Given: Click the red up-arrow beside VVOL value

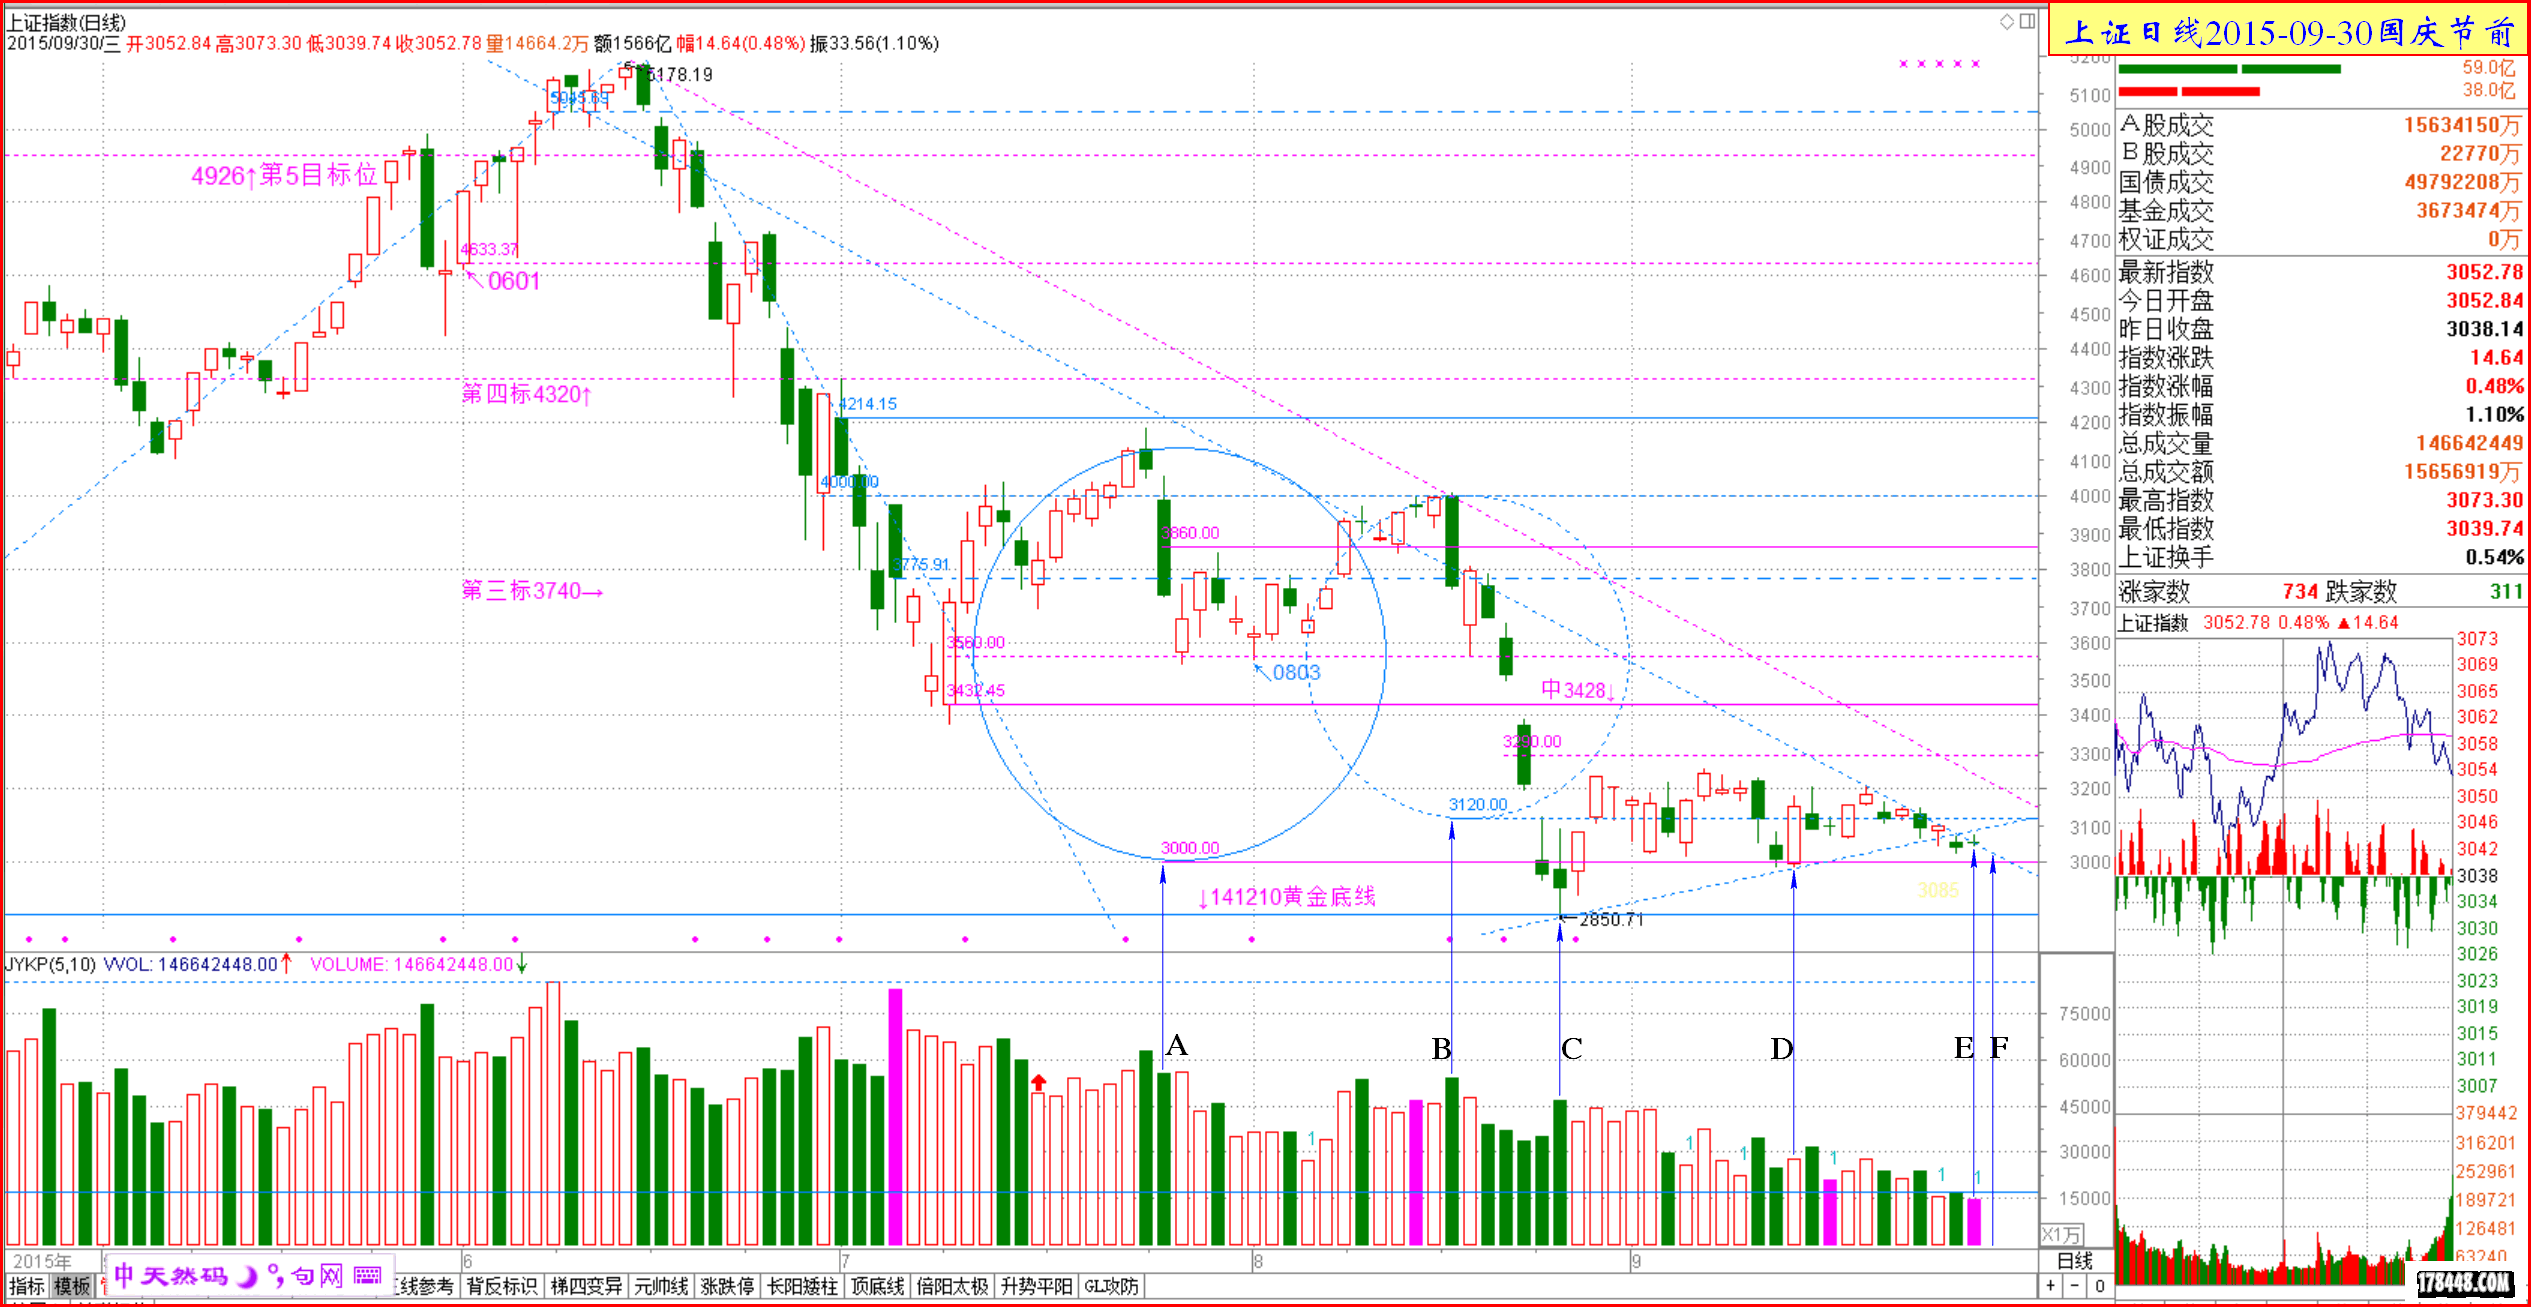Looking at the screenshot, I should point(287,964).
